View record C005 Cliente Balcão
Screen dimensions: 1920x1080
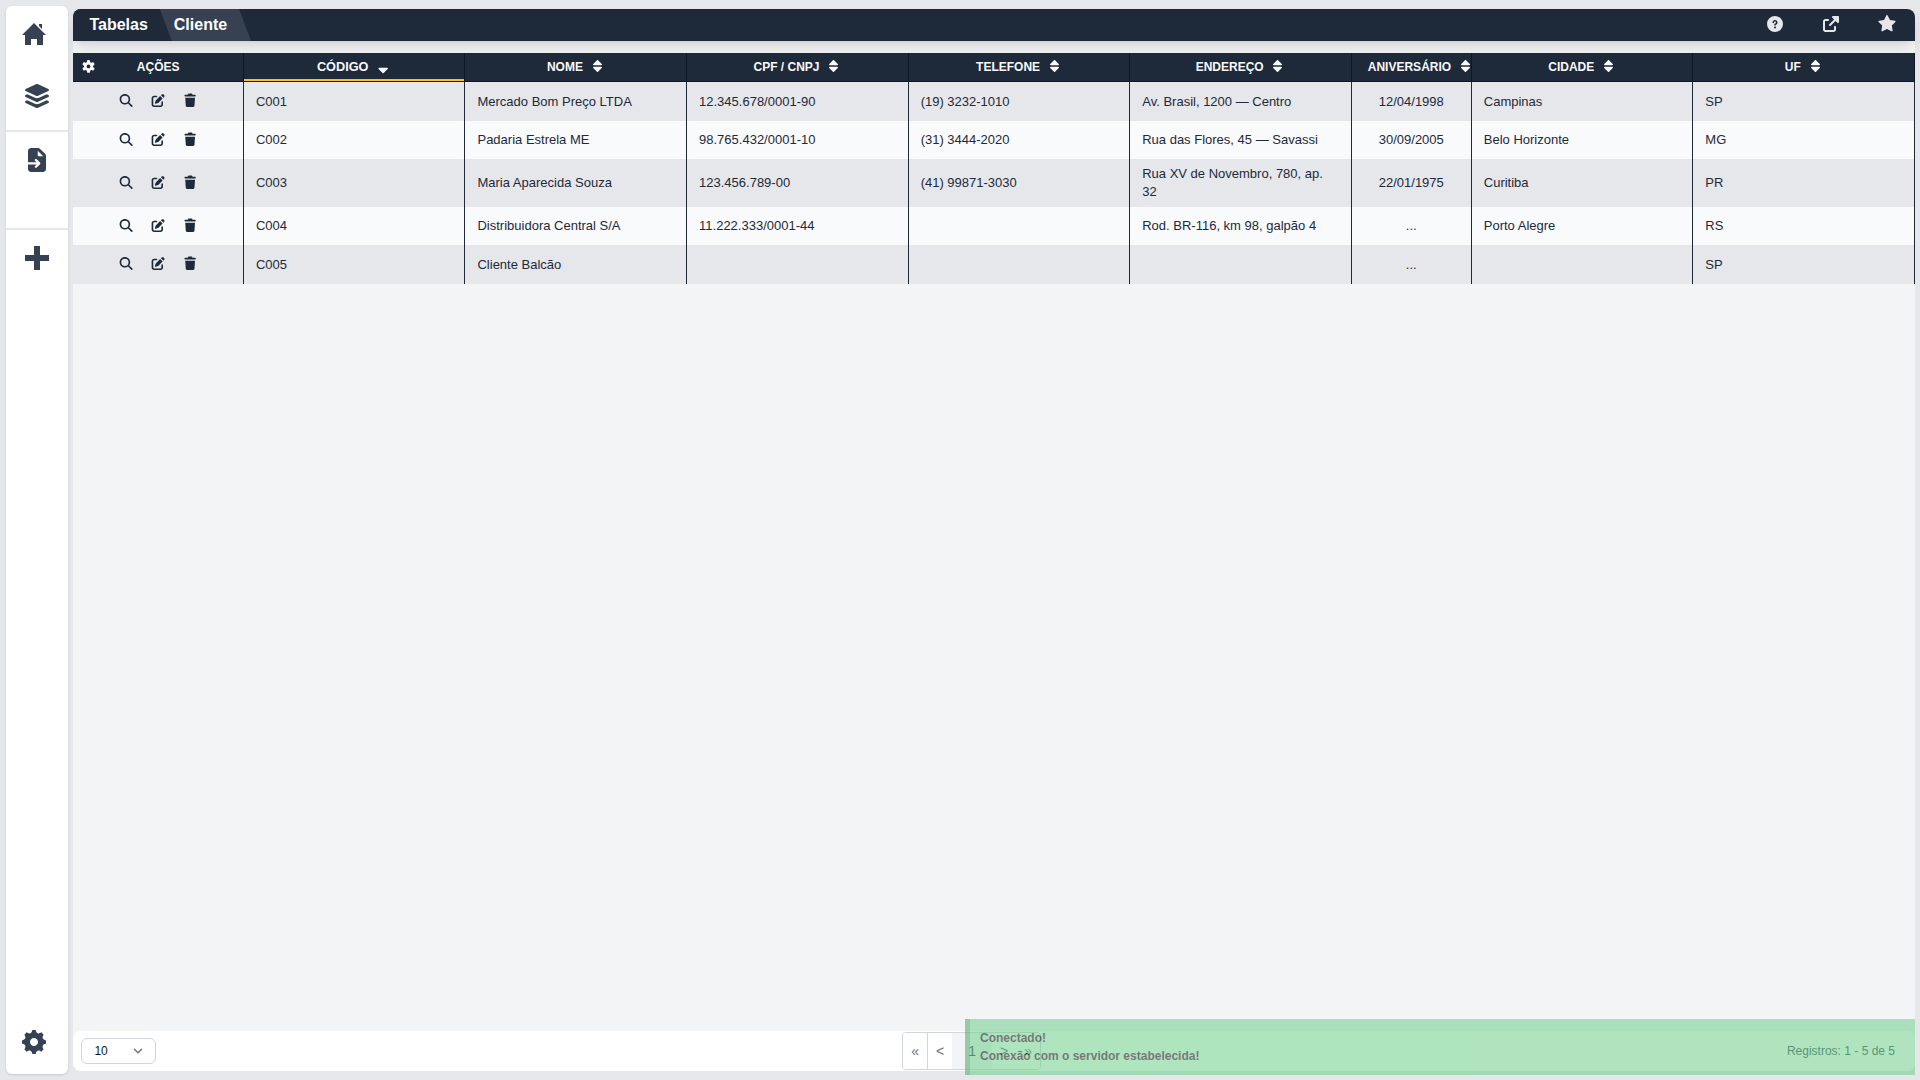tap(126, 264)
